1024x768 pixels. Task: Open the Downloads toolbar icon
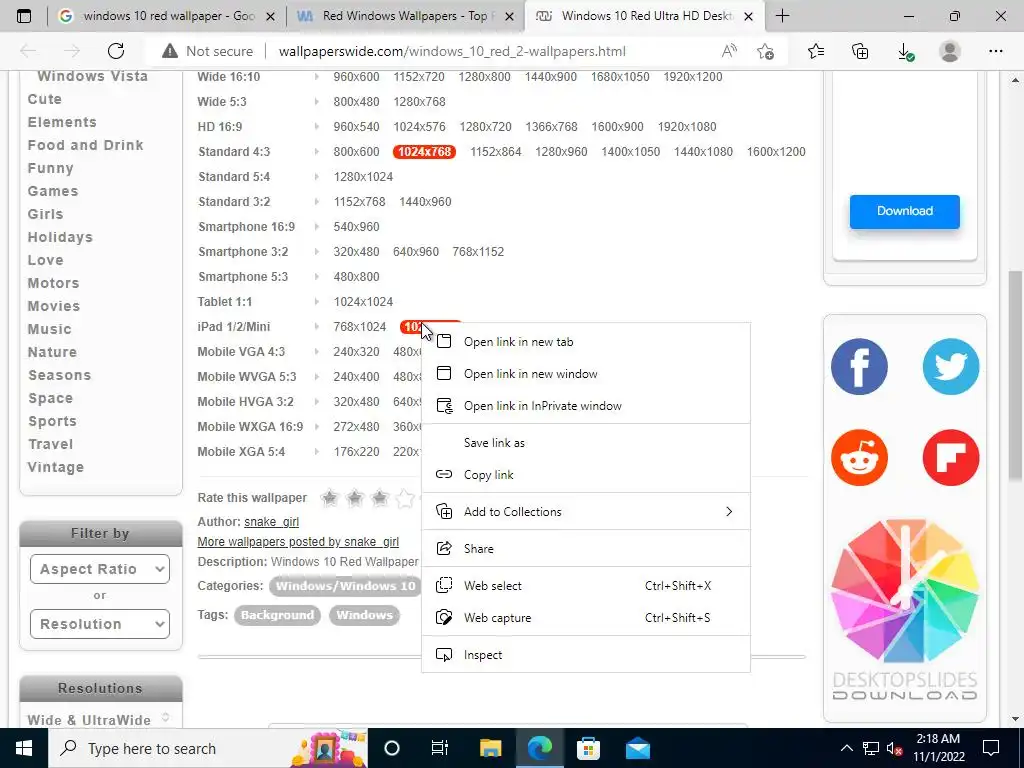pyautogui.click(x=904, y=51)
